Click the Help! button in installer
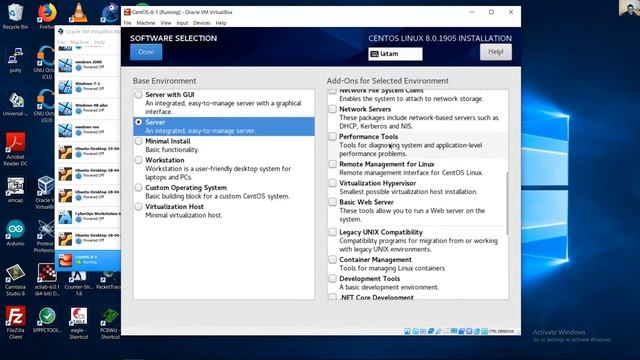The image size is (640, 360). [x=496, y=52]
